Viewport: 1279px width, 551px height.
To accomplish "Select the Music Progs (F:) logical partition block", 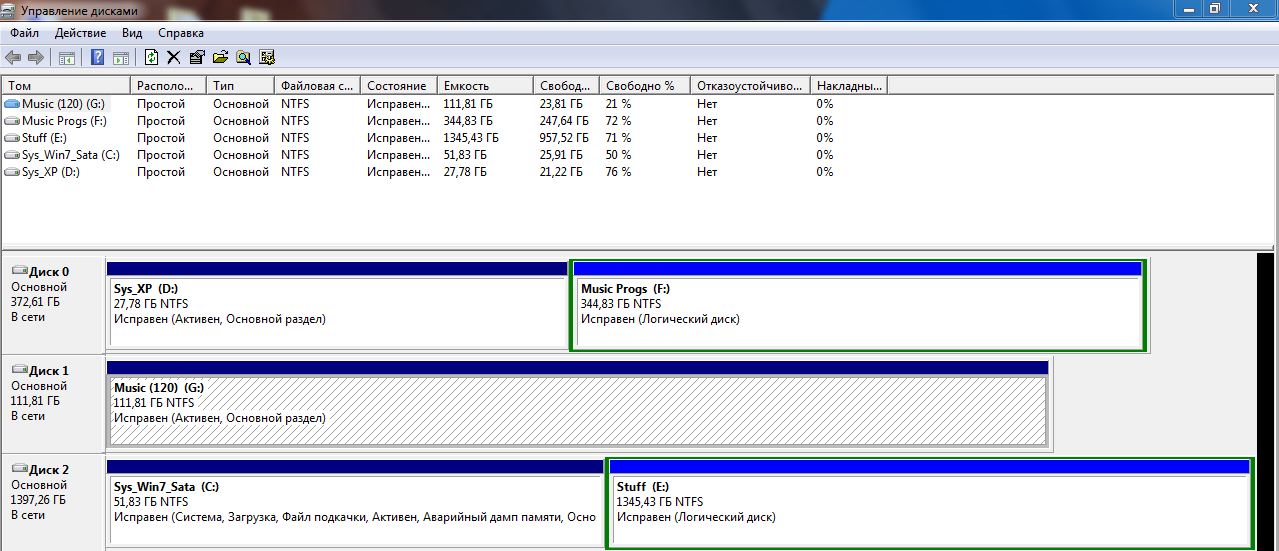I will (858, 307).
